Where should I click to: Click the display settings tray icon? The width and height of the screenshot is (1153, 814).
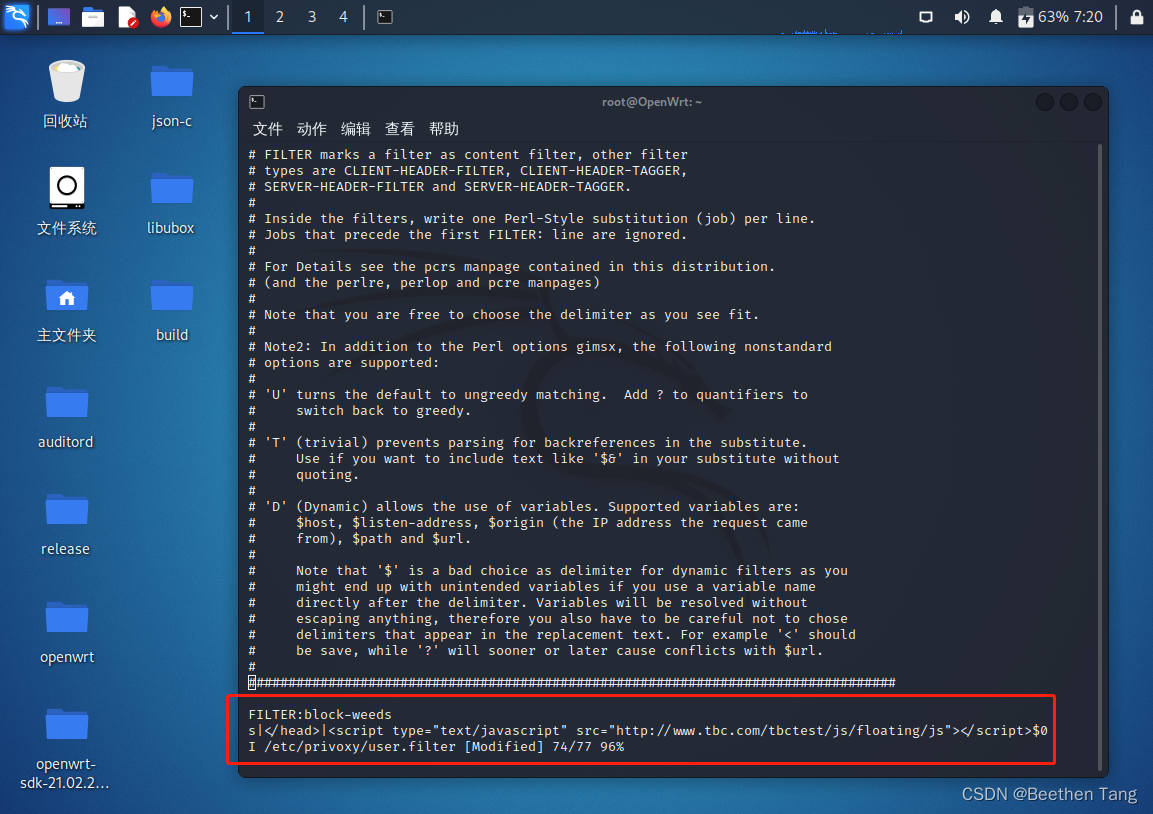[926, 17]
